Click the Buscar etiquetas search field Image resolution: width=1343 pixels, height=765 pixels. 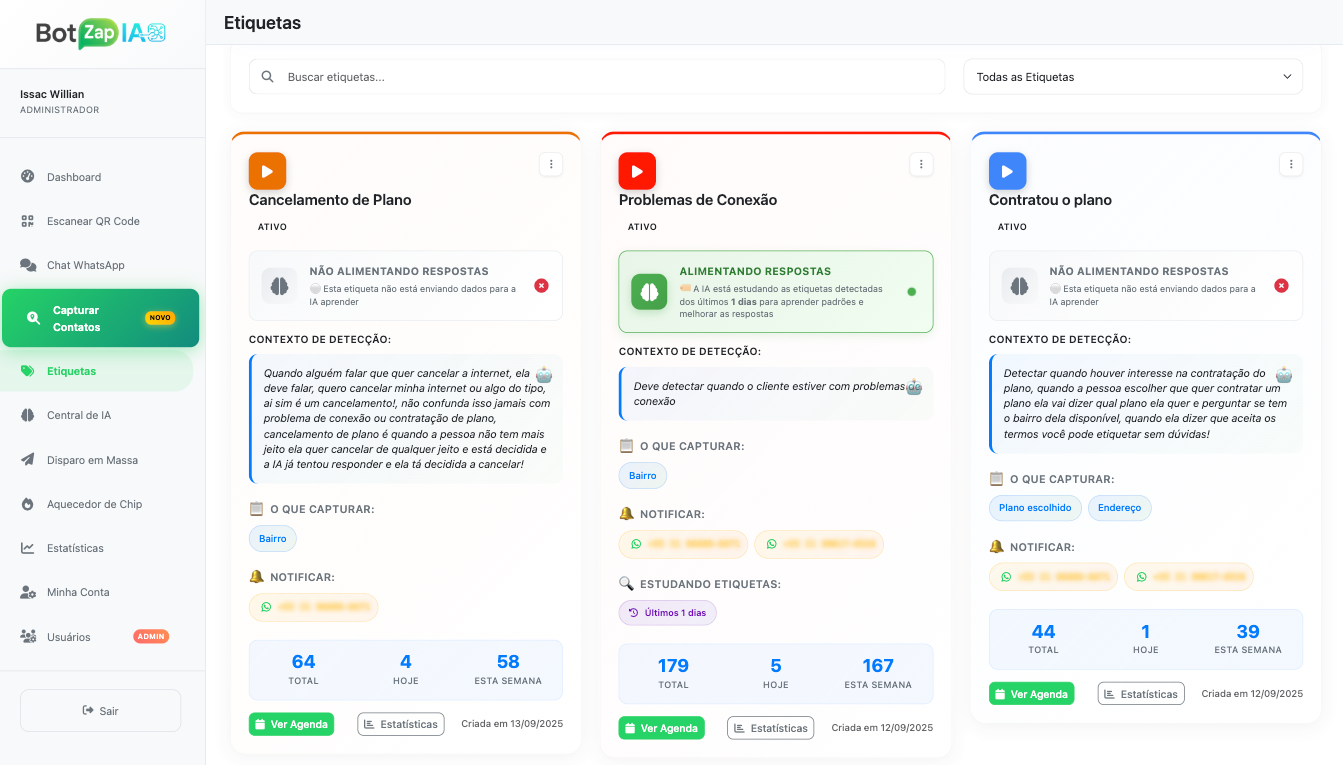596,76
